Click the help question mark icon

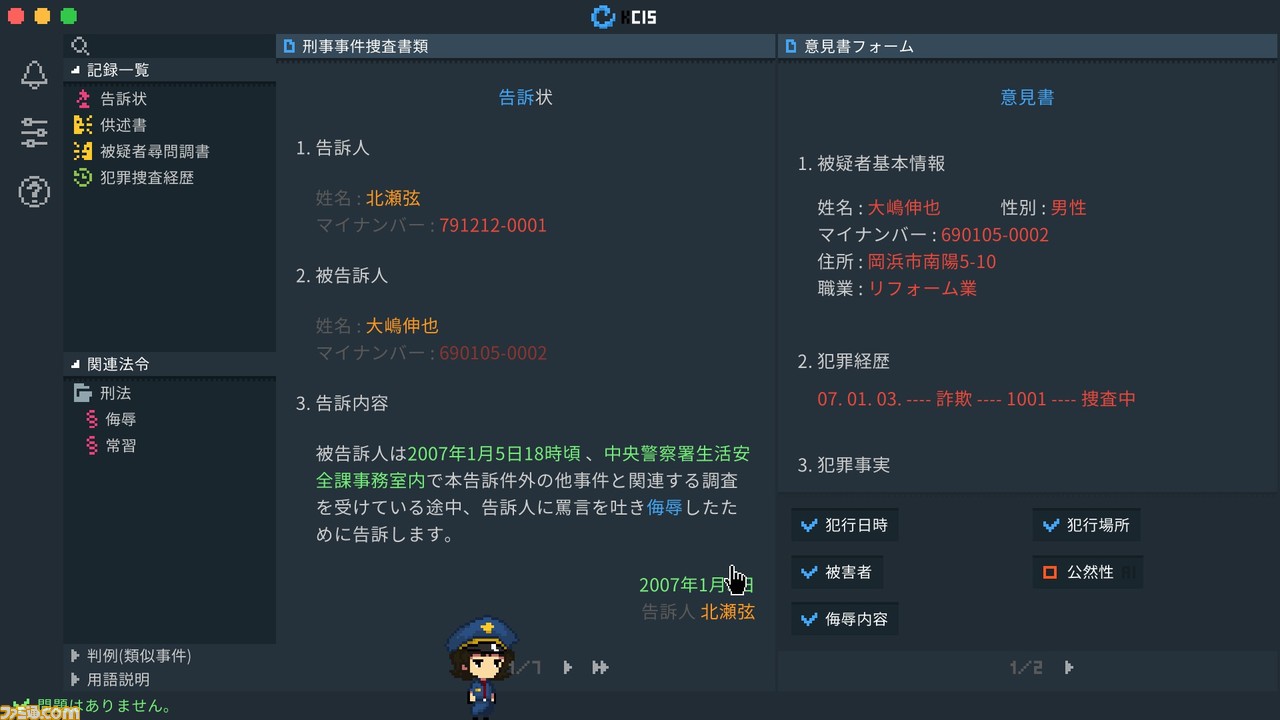[x=34, y=191]
